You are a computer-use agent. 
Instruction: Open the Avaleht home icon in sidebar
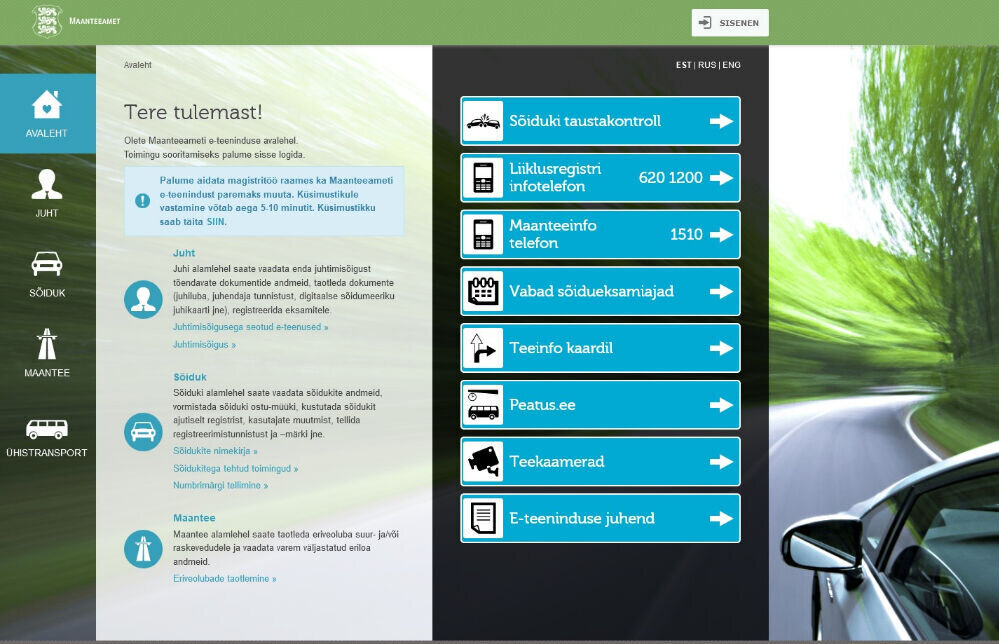point(47,104)
